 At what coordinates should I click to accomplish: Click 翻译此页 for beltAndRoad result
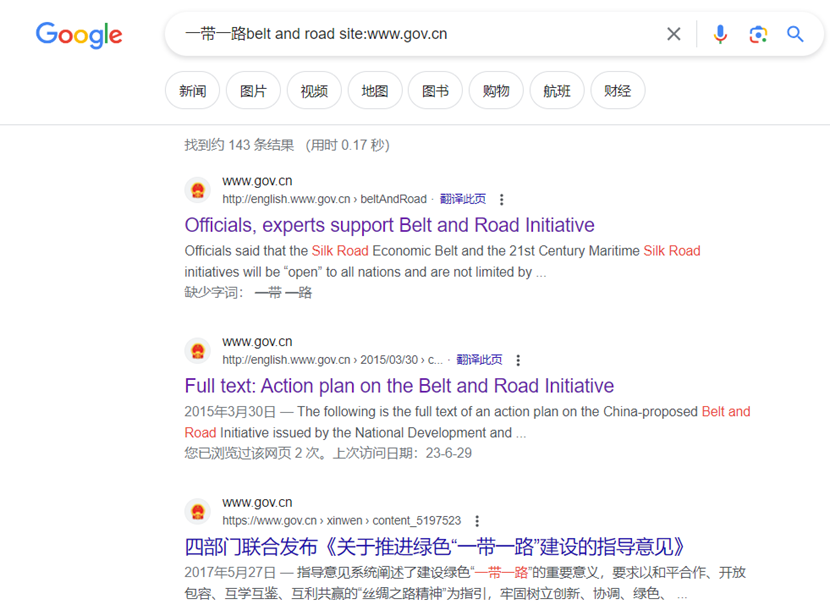(463, 199)
